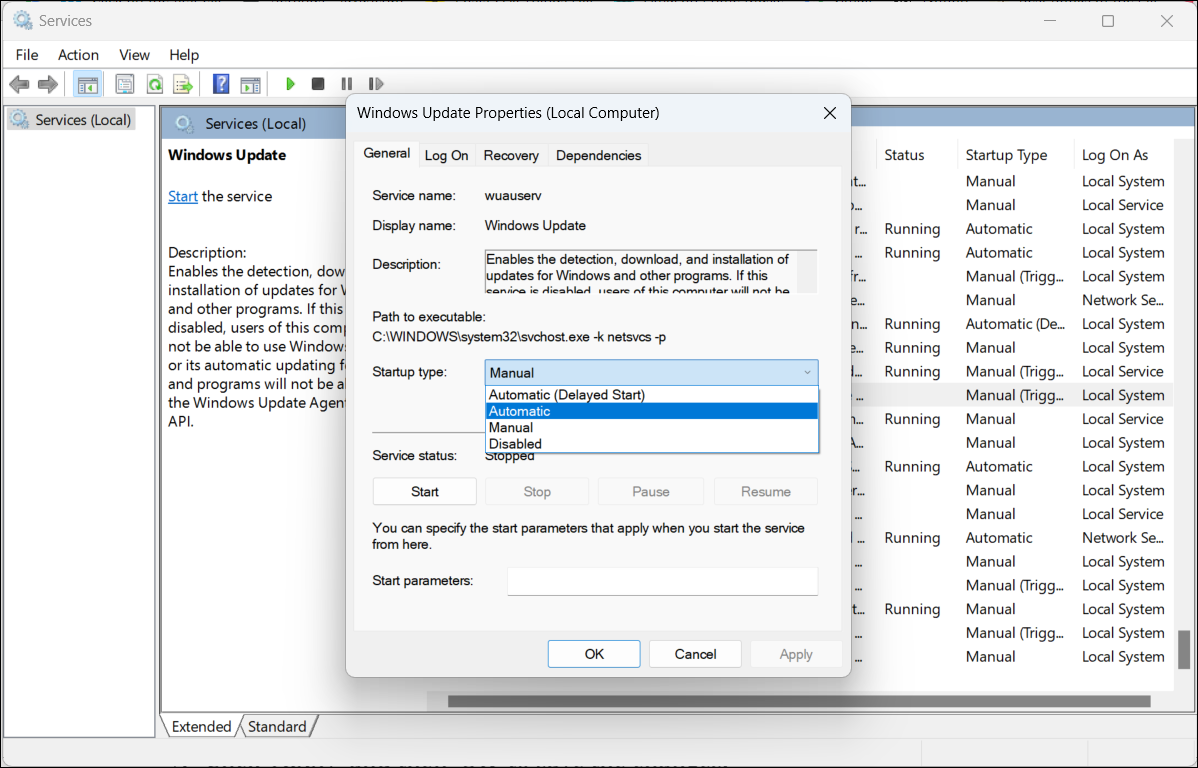The height and width of the screenshot is (768, 1198).
Task: Click the vertical scrollbar of the services list
Action: pos(1183,650)
